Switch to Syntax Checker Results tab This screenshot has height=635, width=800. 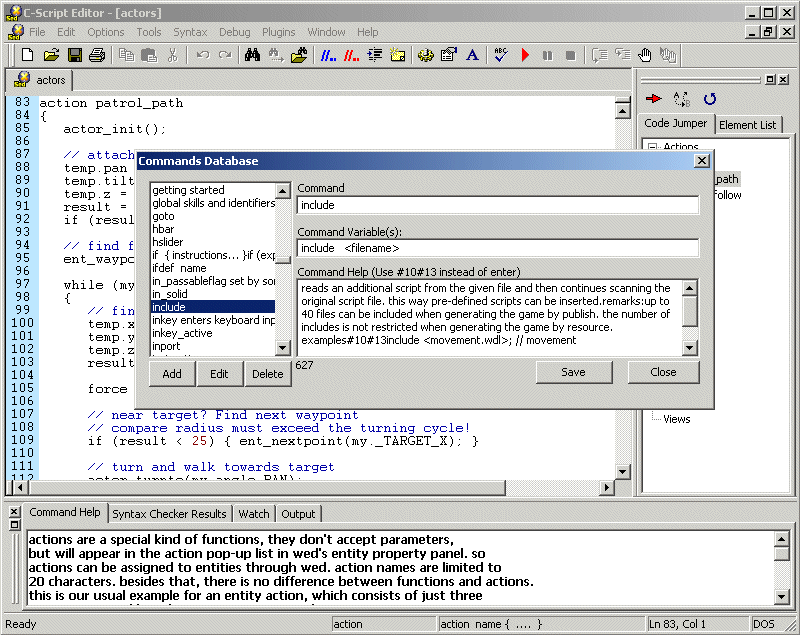point(169,513)
